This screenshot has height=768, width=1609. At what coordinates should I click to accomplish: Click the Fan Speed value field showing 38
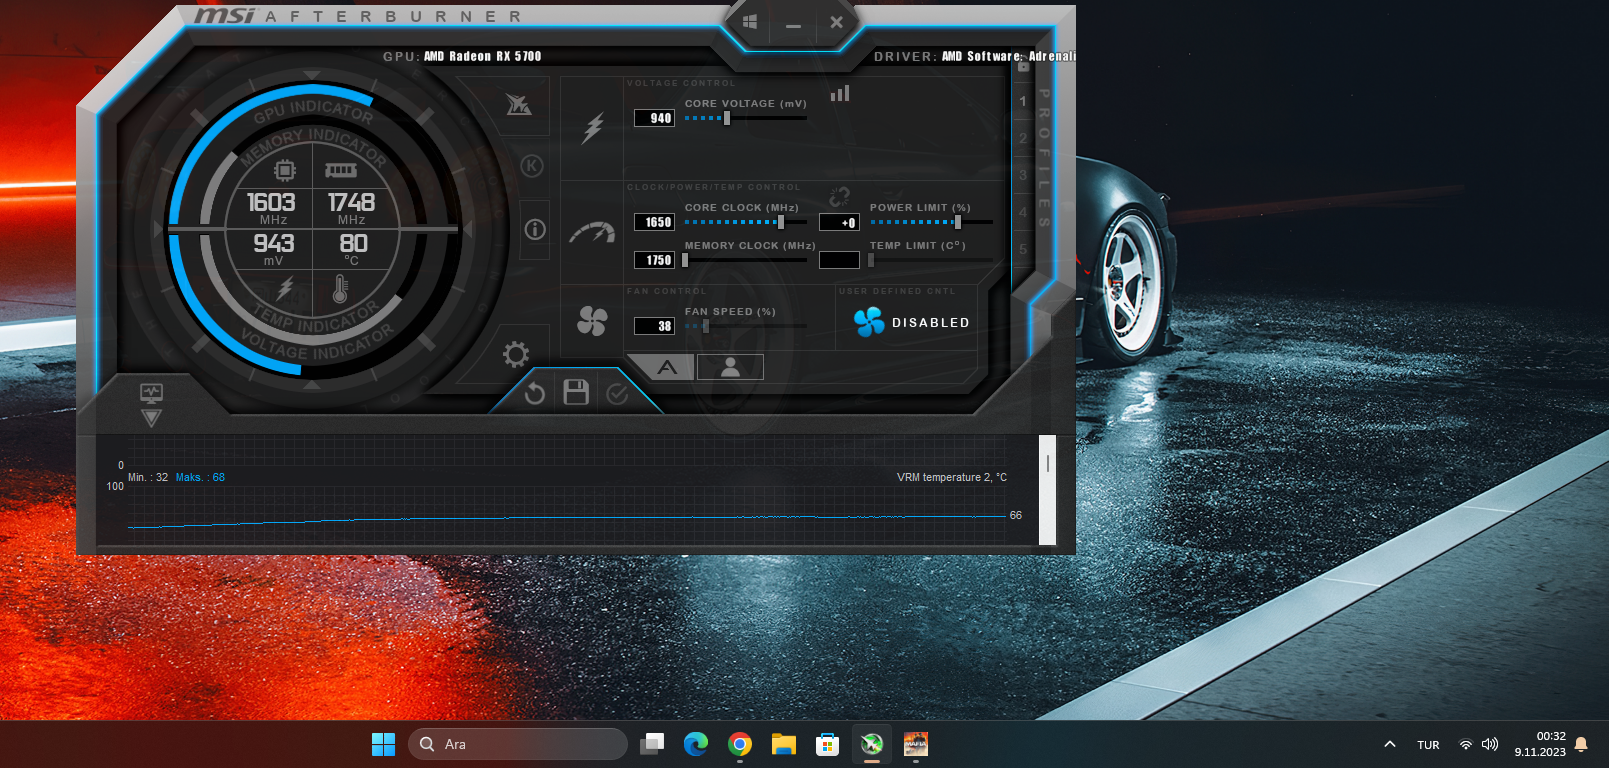pos(654,326)
